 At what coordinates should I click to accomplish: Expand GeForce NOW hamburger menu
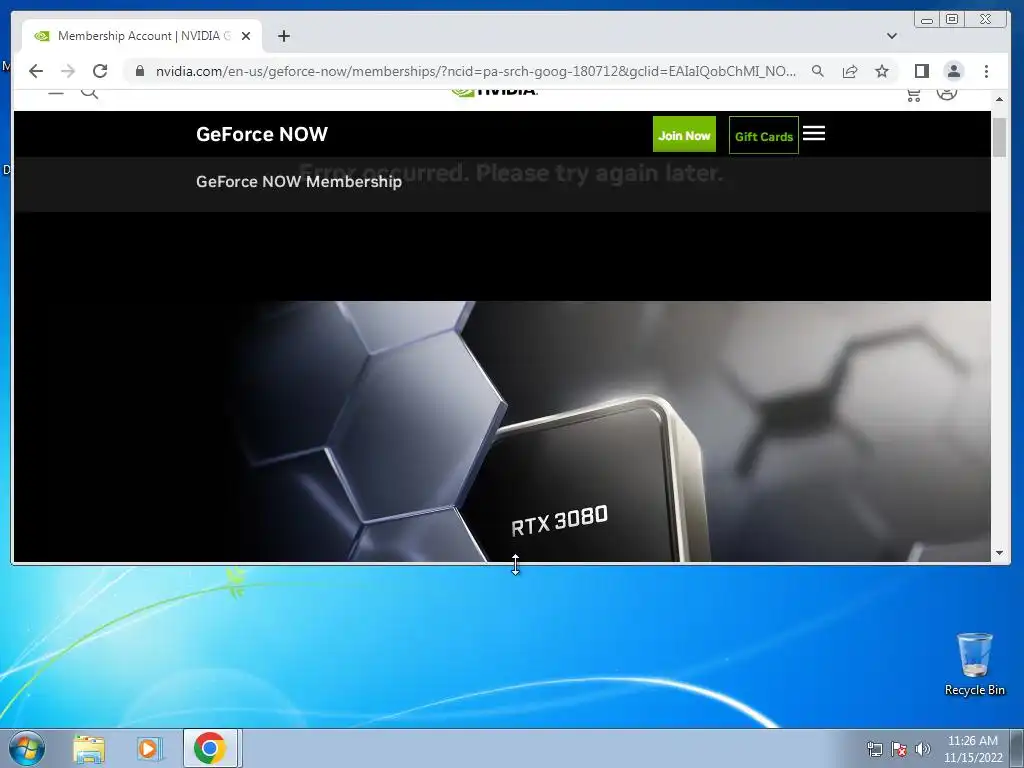[x=814, y=133]
